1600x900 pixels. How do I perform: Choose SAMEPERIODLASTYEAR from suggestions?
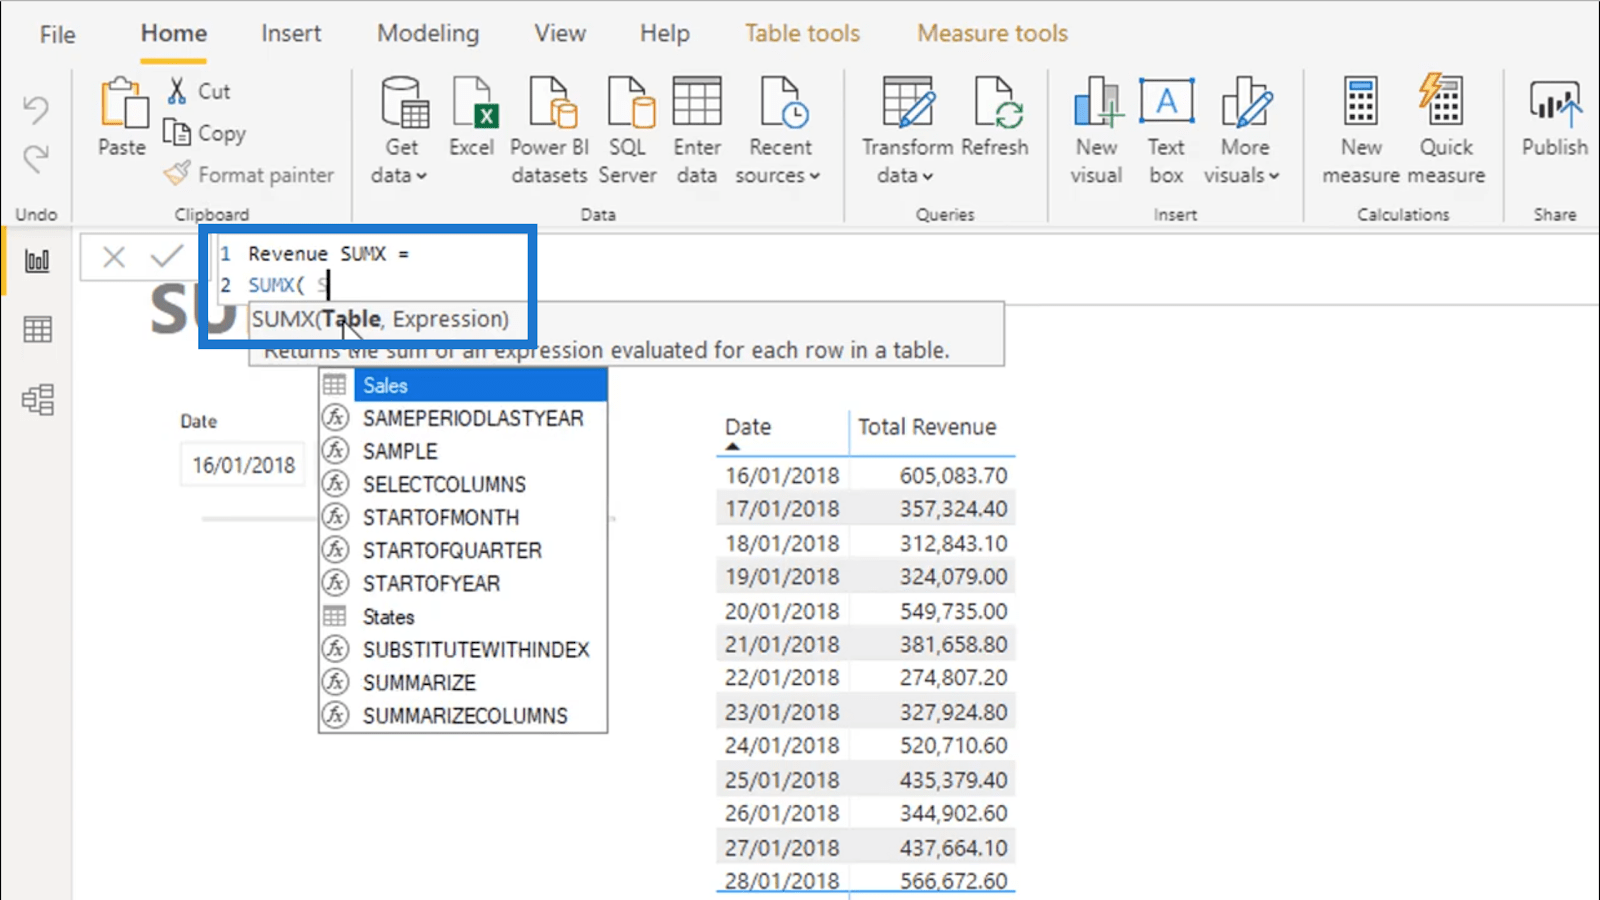[x=463, y=418]
